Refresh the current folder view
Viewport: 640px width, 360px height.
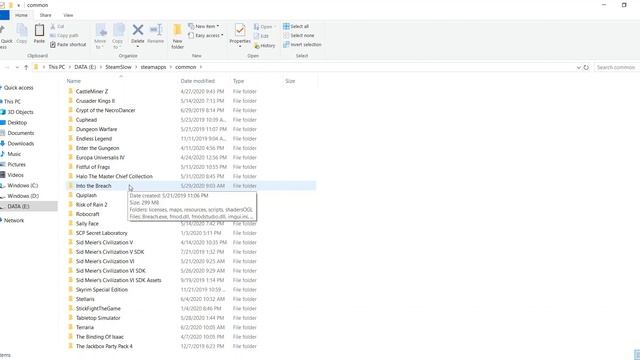(x=586, y=67)
